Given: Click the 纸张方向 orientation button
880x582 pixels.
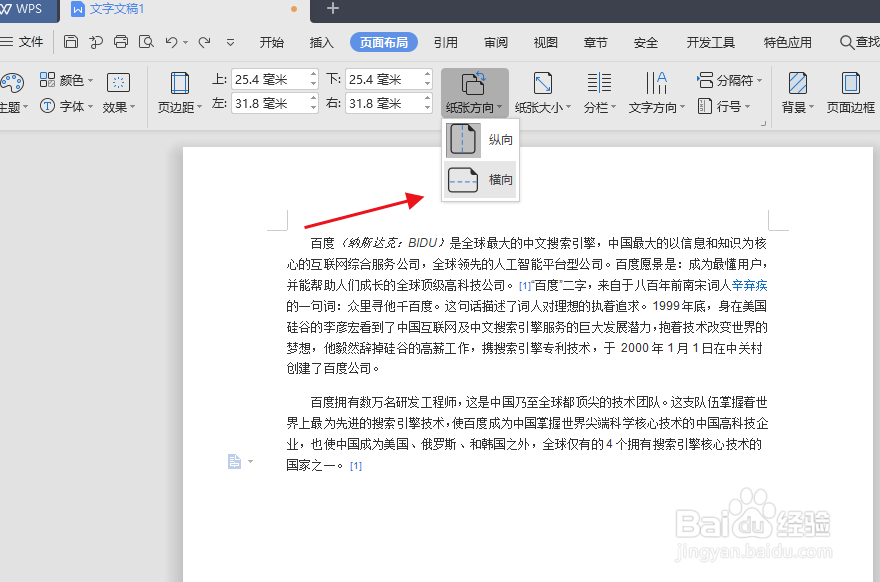Looking at the screenshot, I should click(474, 93).
